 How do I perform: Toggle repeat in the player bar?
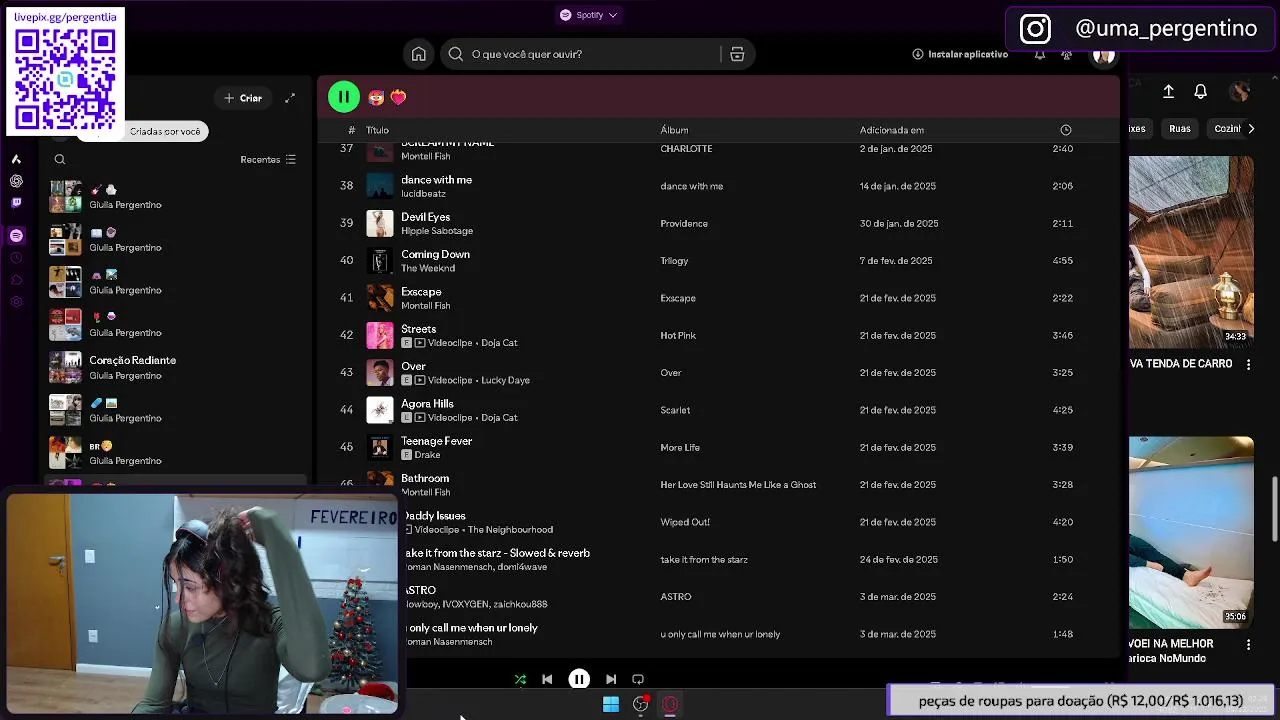point(638,679)
